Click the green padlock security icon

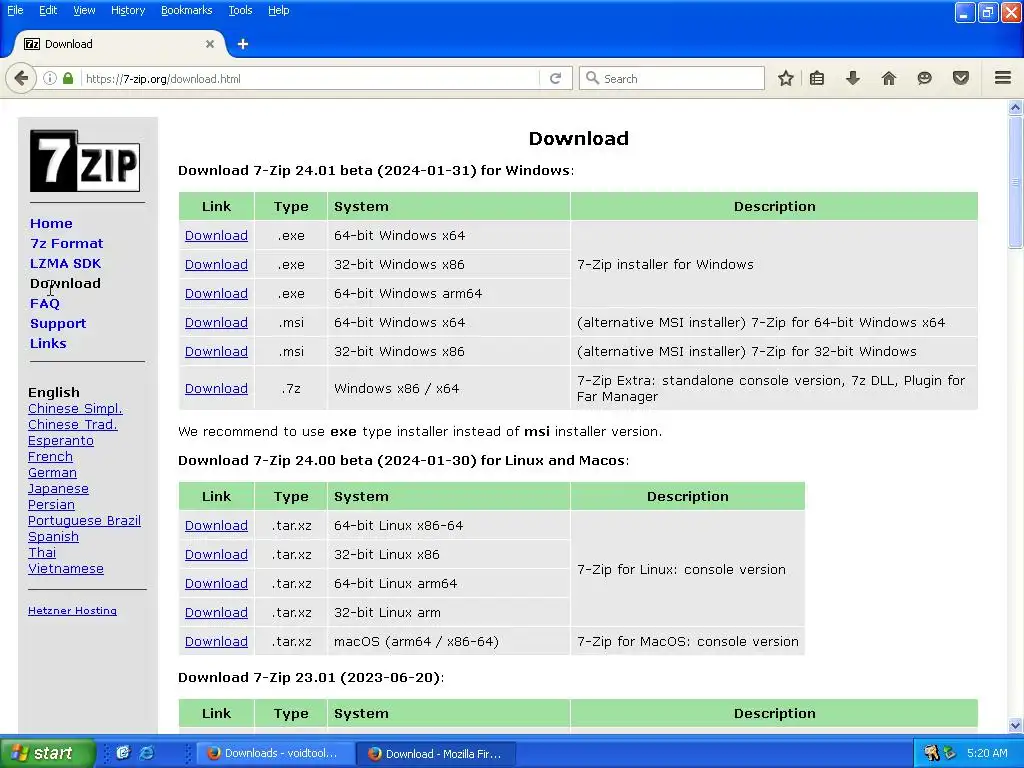pos(68,78)
